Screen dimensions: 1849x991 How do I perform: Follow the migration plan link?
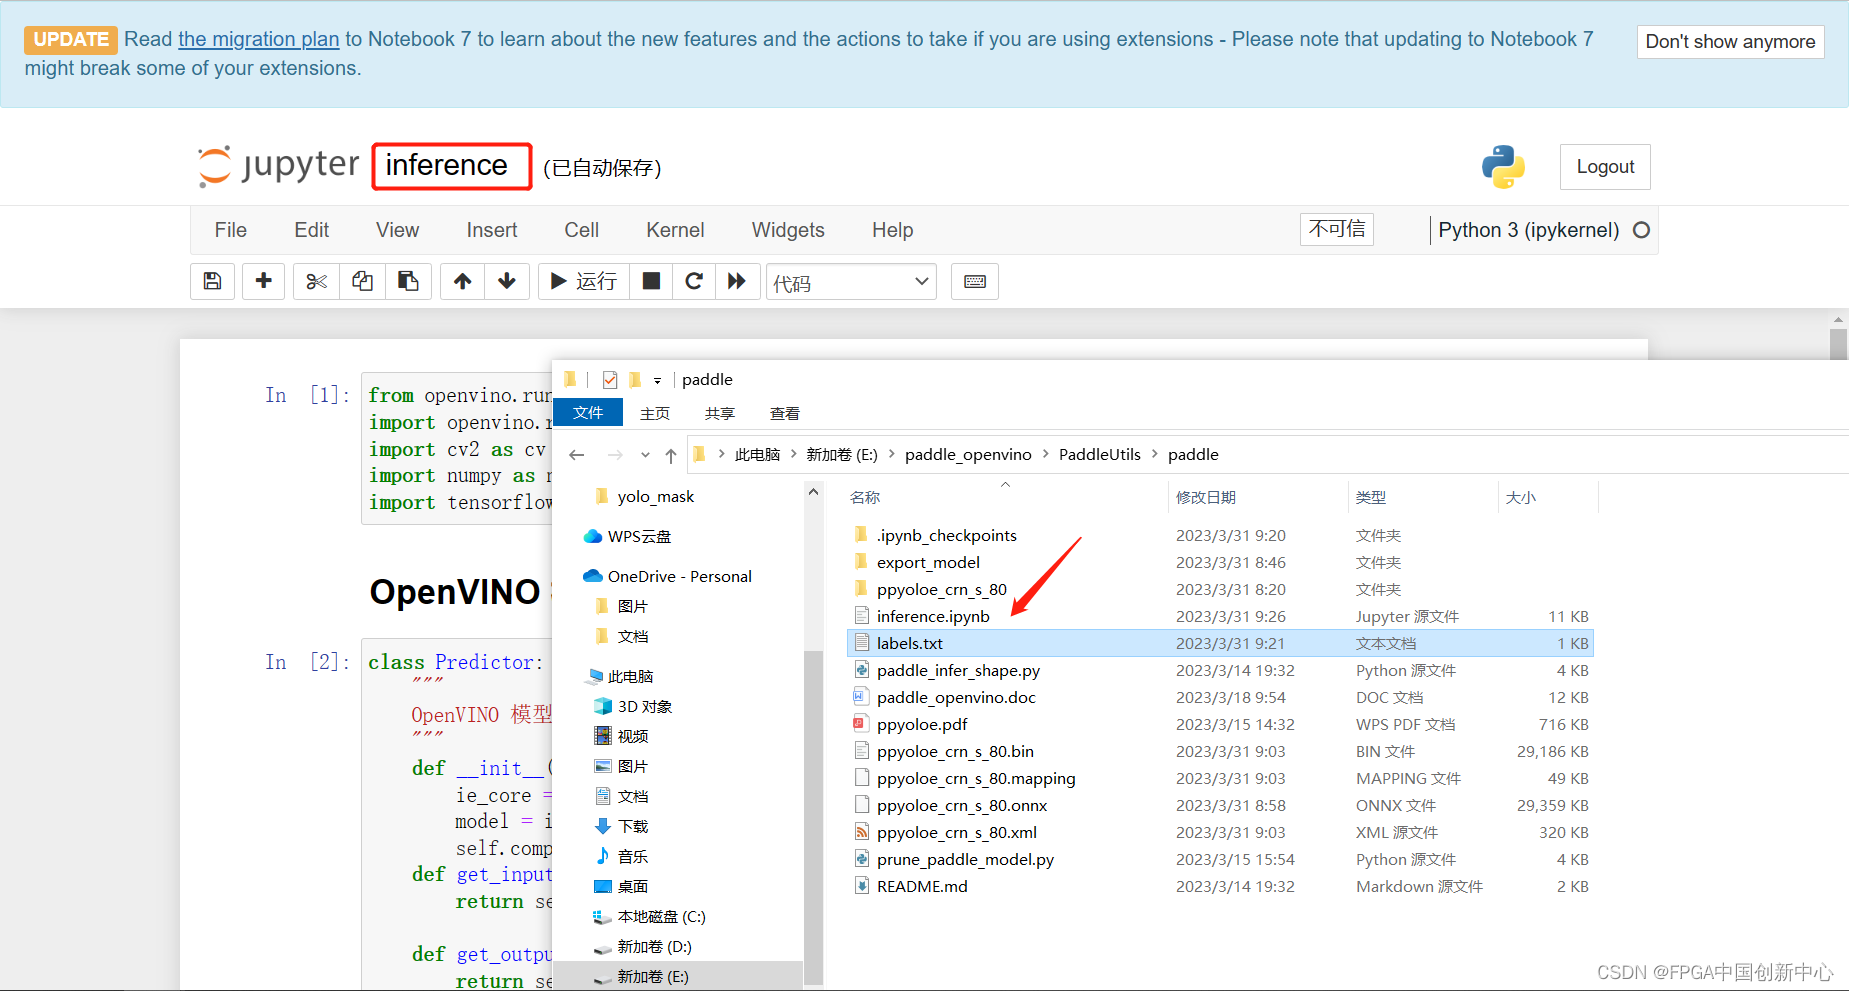pos(259,39)
